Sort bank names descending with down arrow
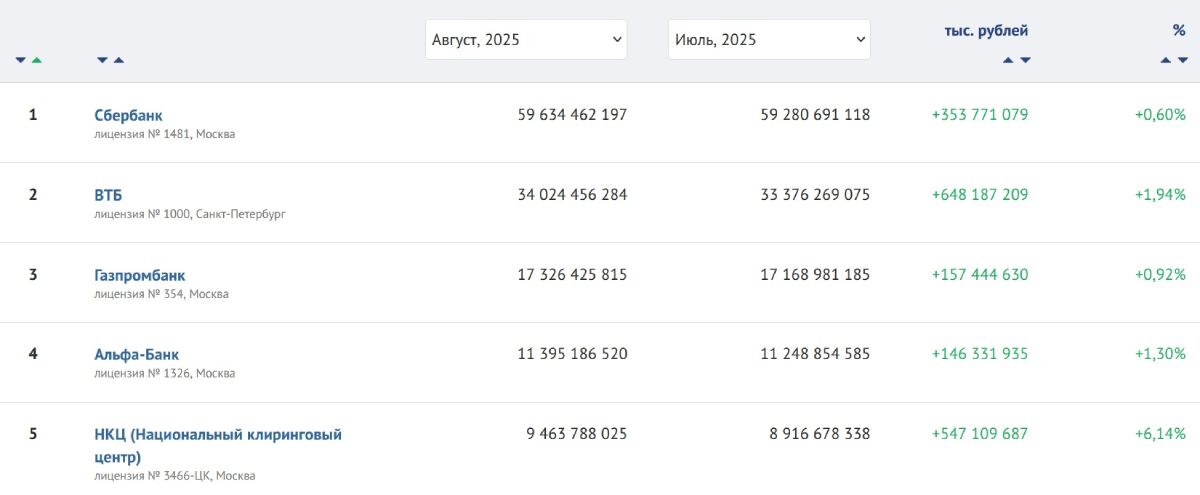 click(102, 60)
